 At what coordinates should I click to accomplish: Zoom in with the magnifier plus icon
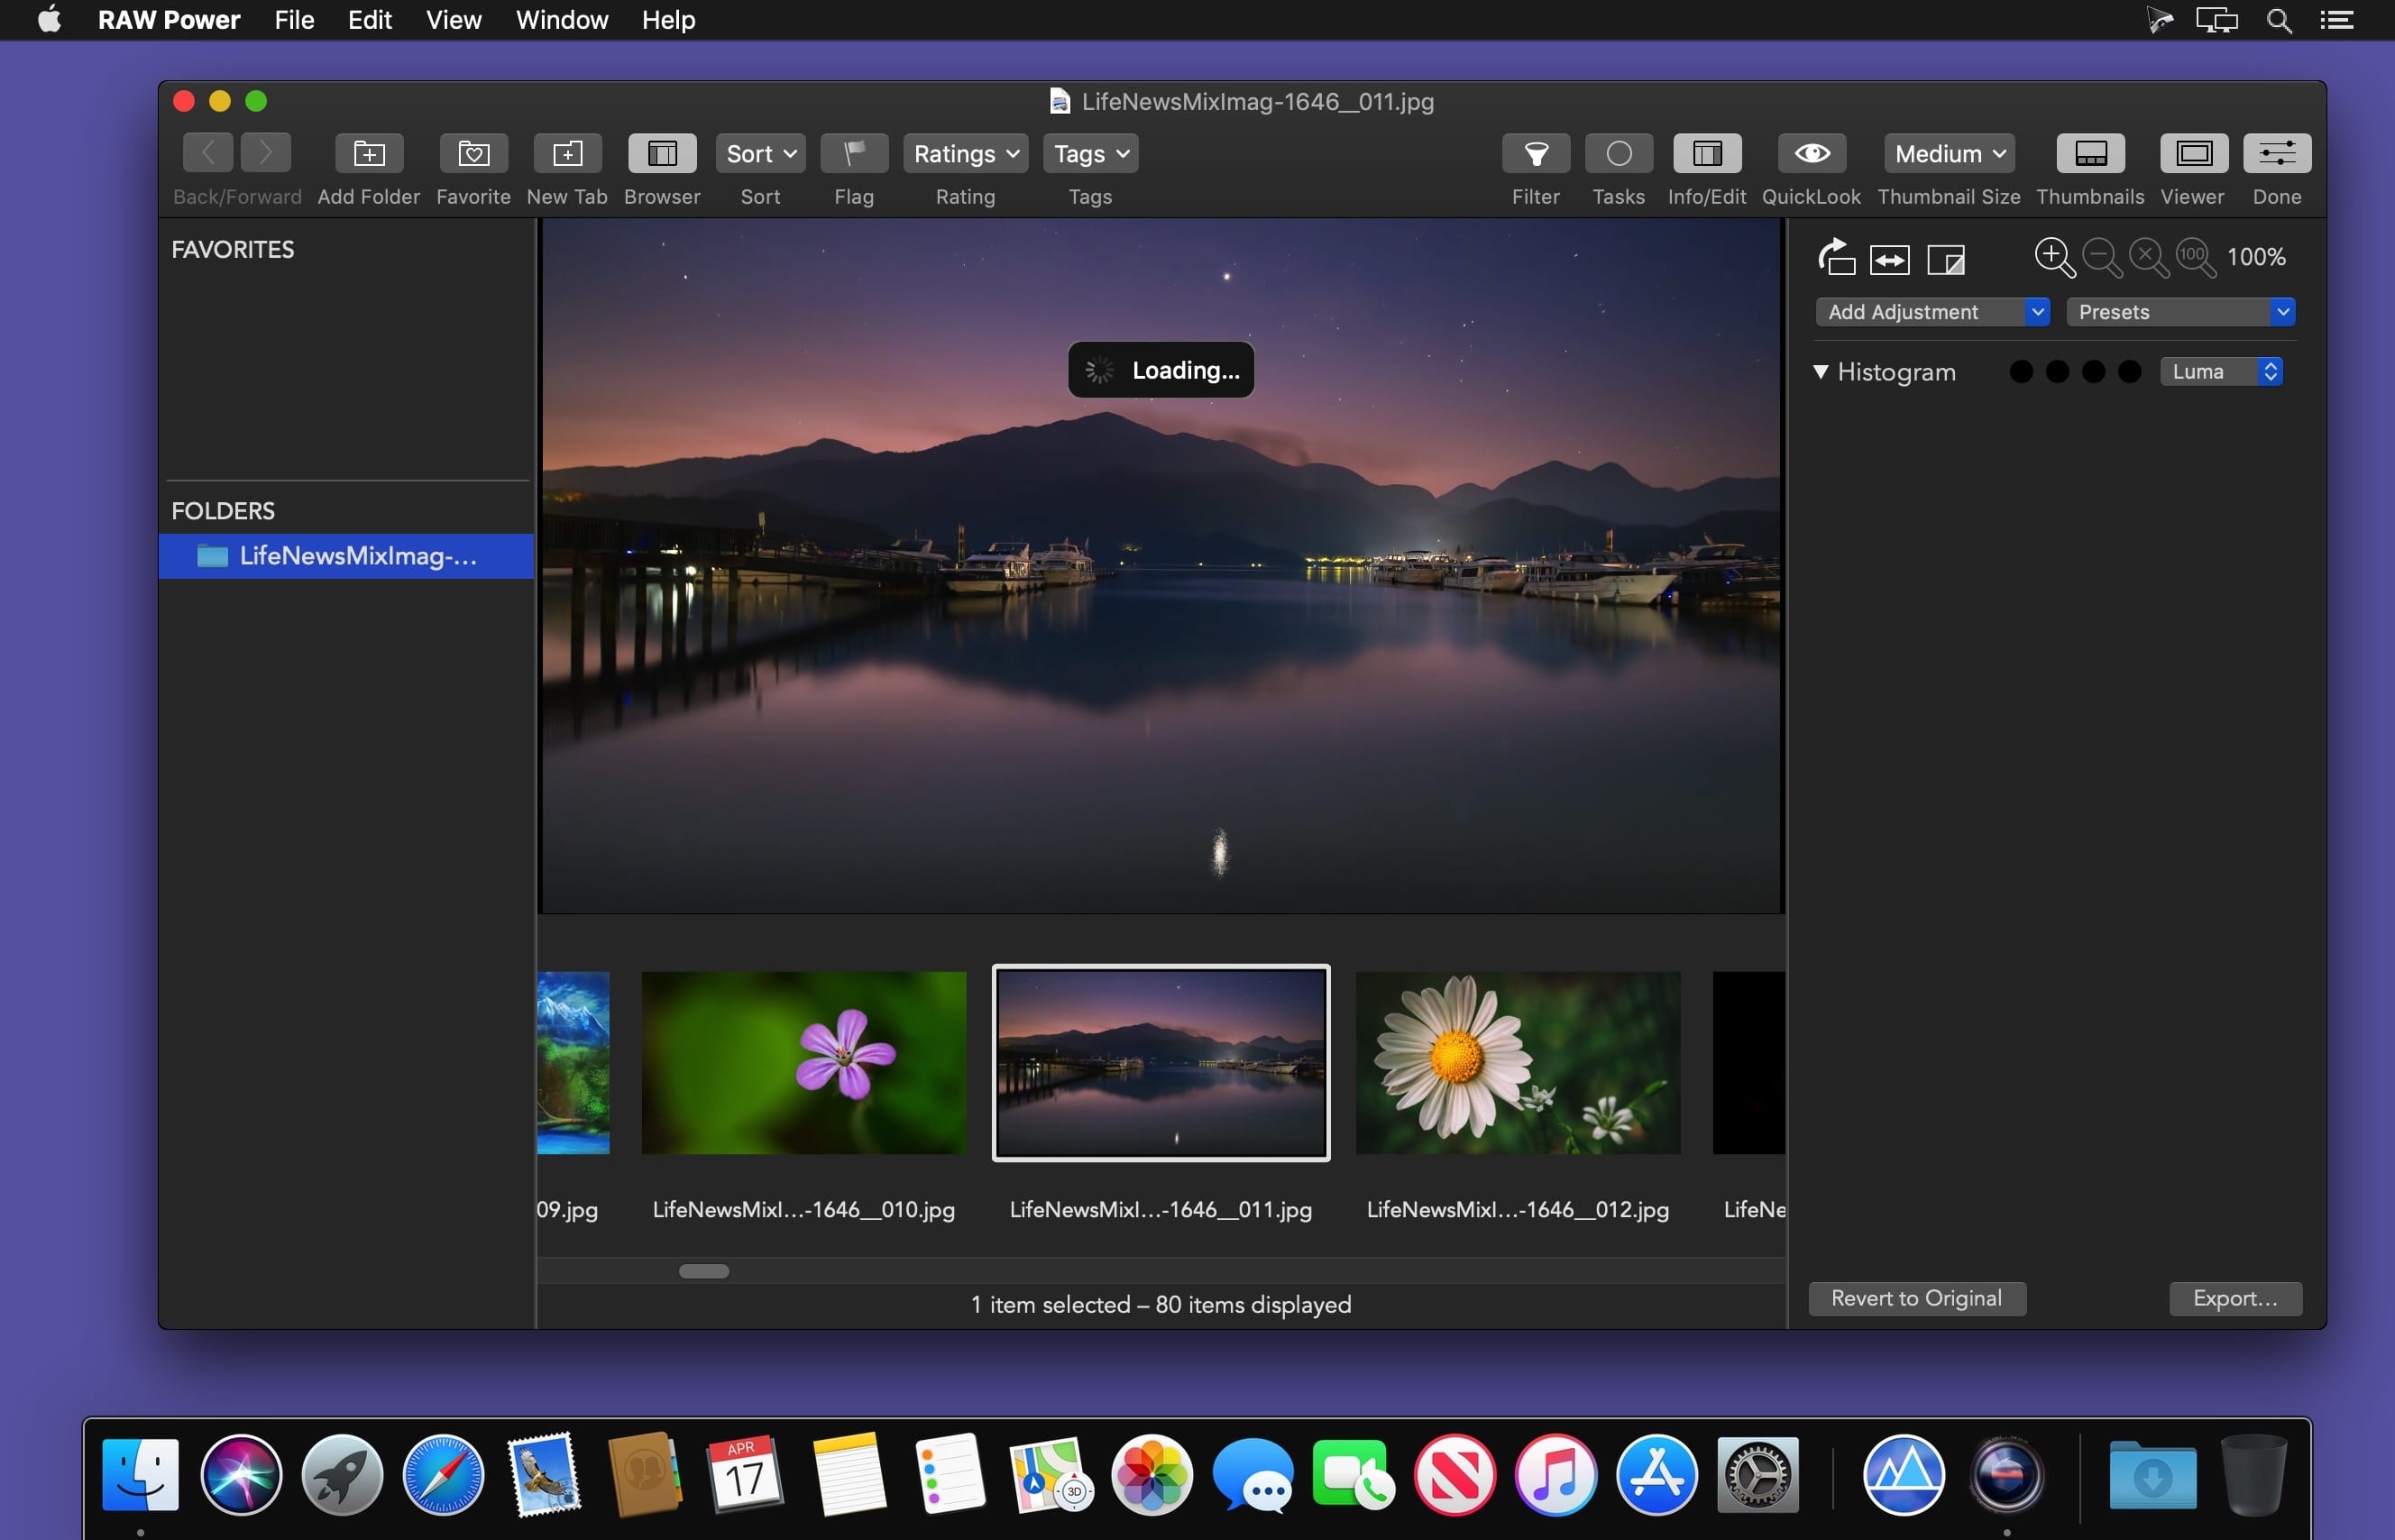[2053, 257]
